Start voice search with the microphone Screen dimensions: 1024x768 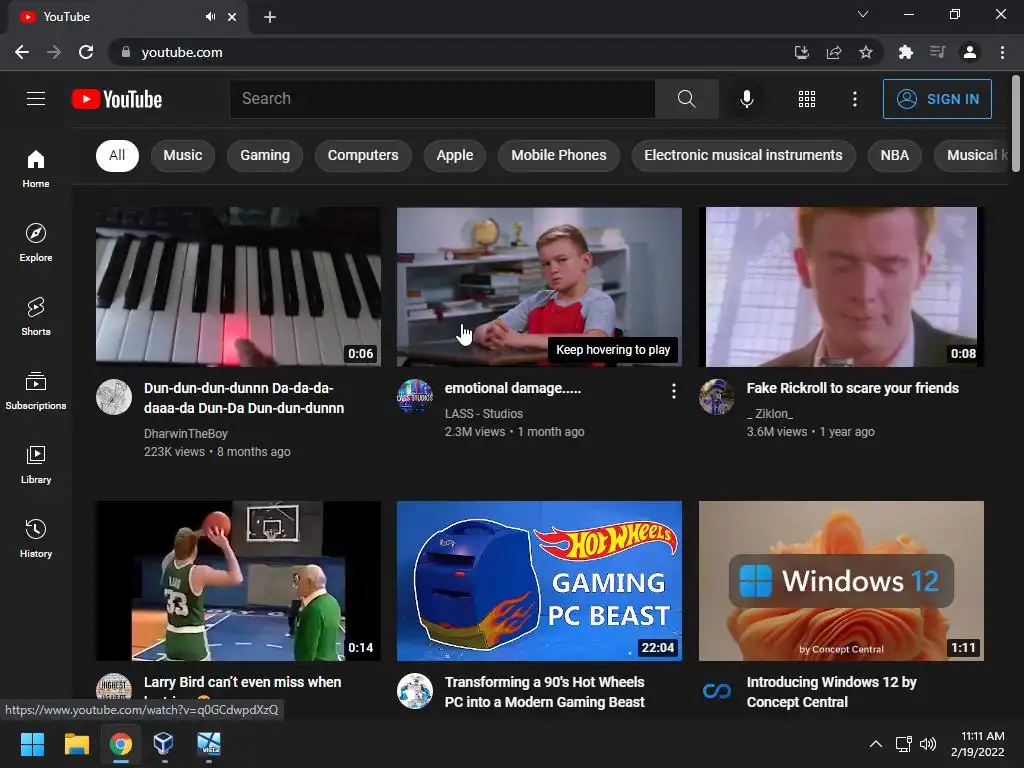[746, 99]
